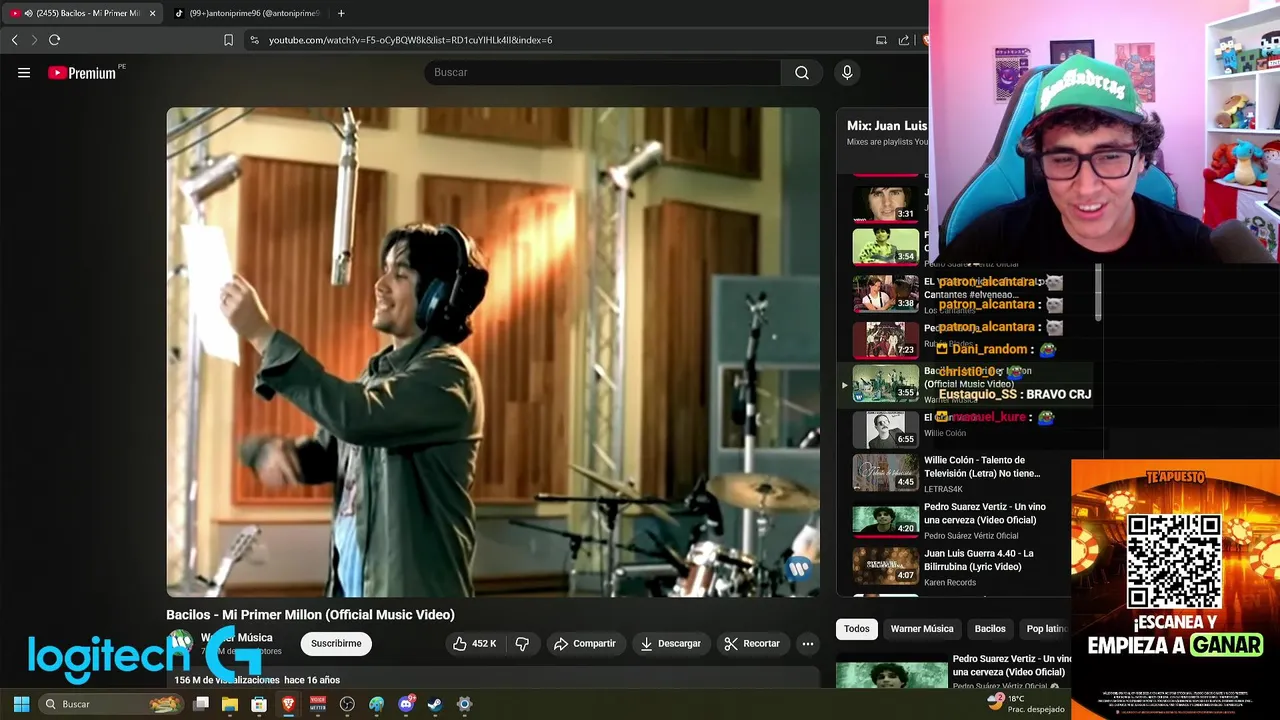Open Discord from the taskbar
Screen dimensions: 1280x720
[x=406, y=704]
